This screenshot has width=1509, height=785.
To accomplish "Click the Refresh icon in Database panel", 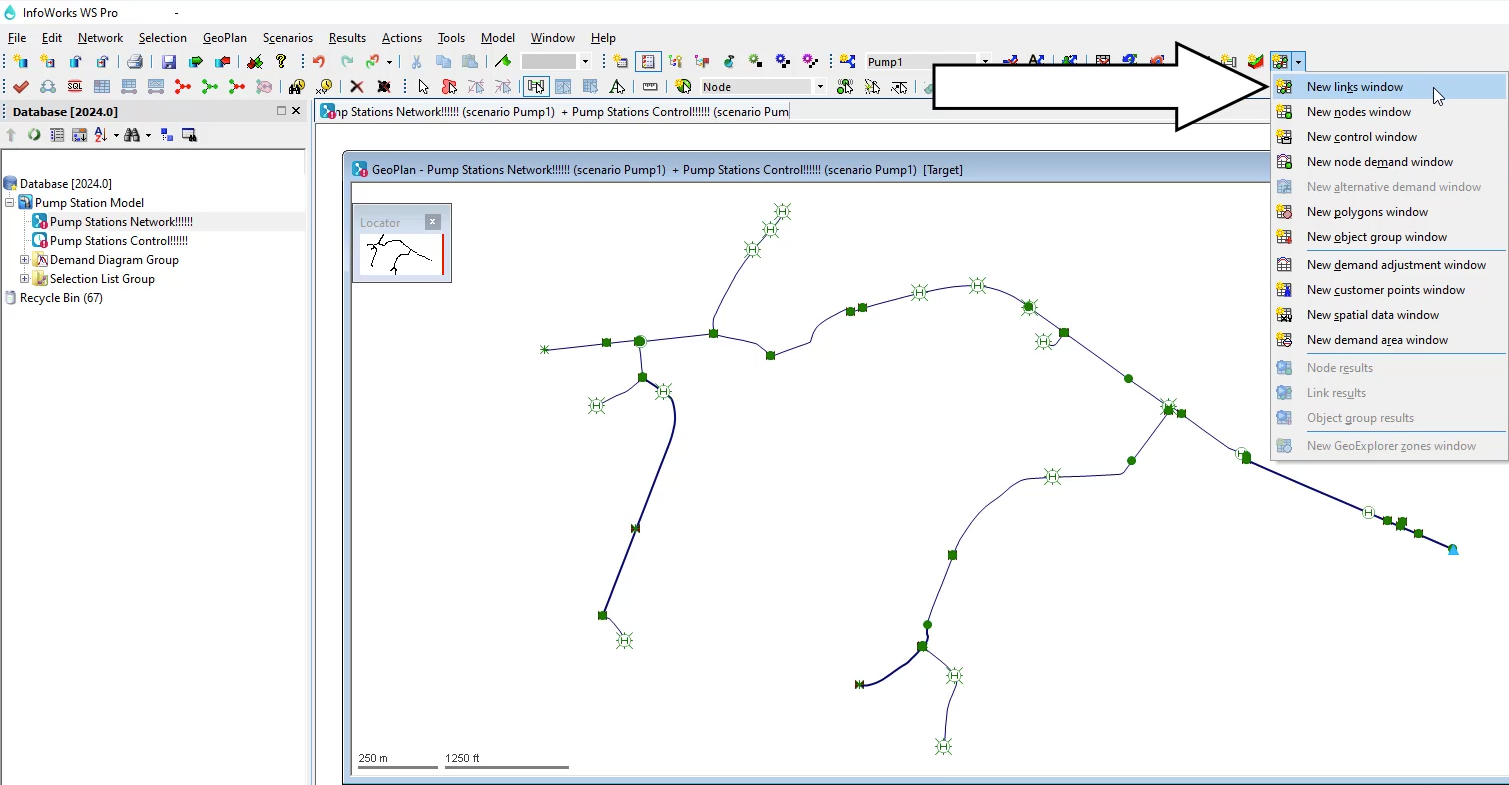I will 34,135.
